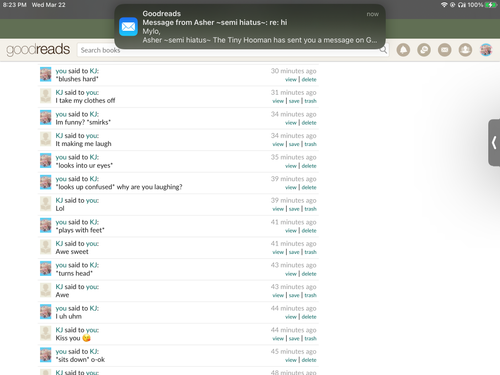
Task: View the "*plays with feet*" message
Action: [x=291, y=231]
